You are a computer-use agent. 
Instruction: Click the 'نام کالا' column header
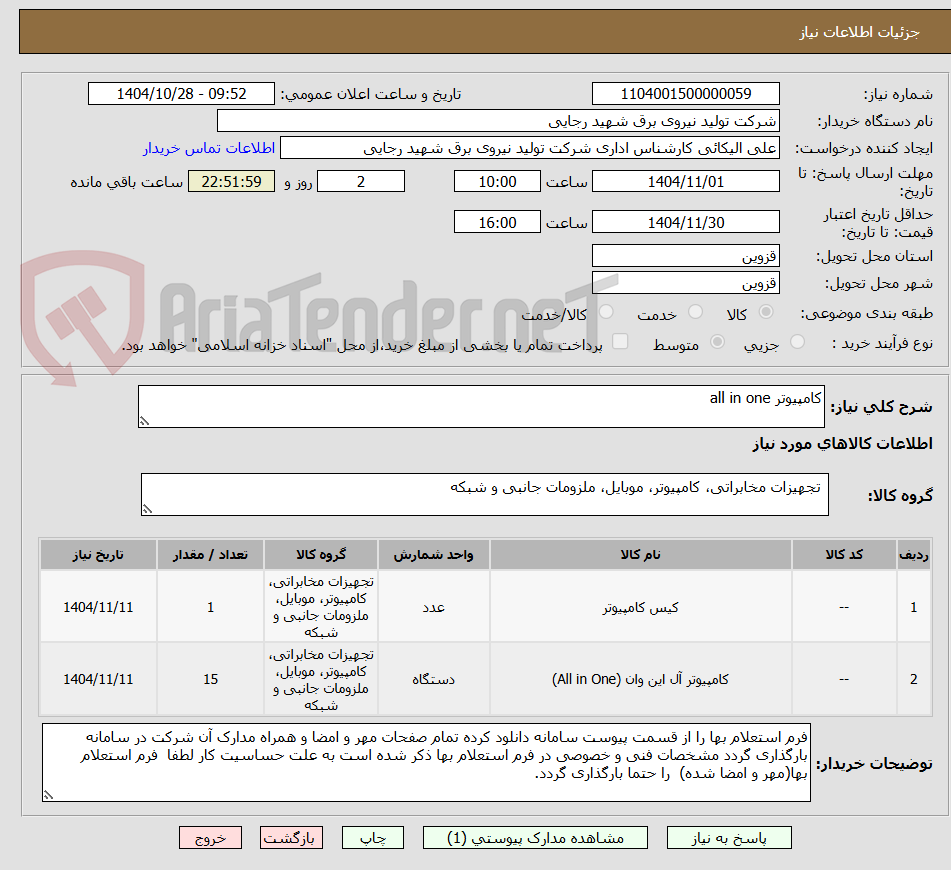pyautogui.click(x=640, y=555)
